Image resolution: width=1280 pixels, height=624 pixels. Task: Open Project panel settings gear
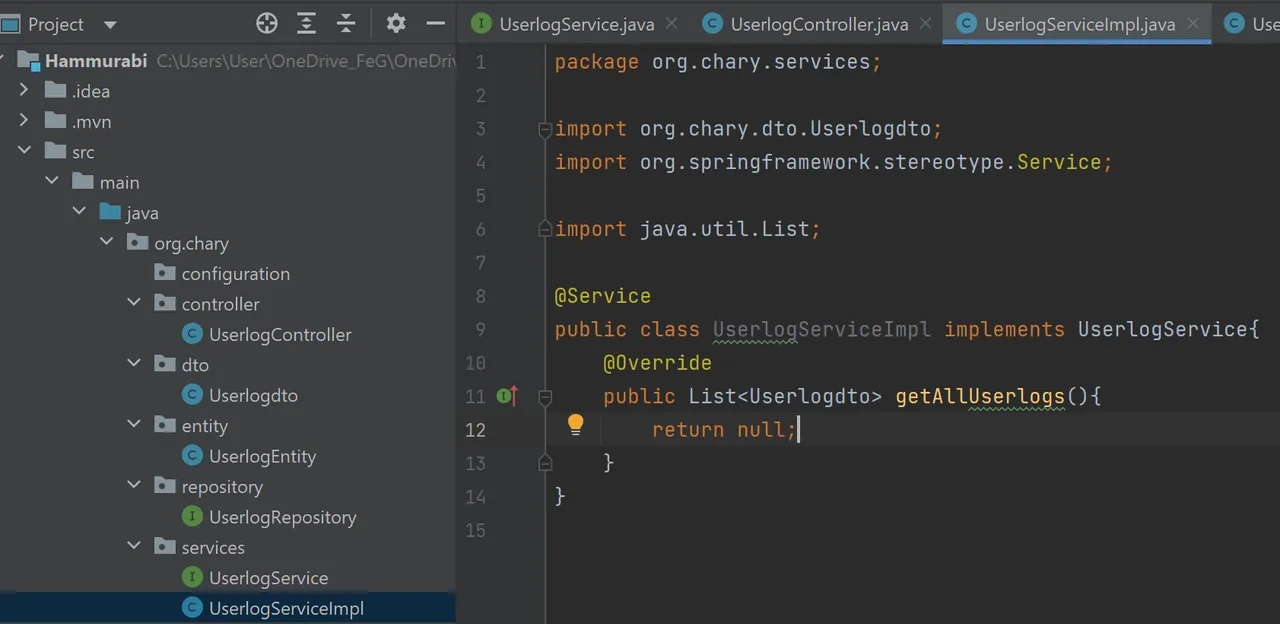coord(396,23)
